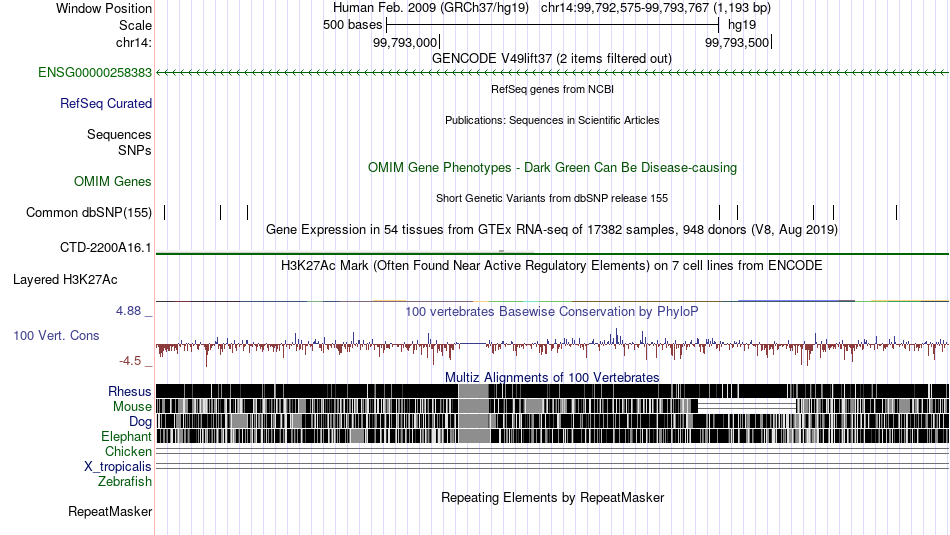Open Publications: Sequences in Scientific Articles title
This screenshot has height=535, width=950.
tap(552, 120)
